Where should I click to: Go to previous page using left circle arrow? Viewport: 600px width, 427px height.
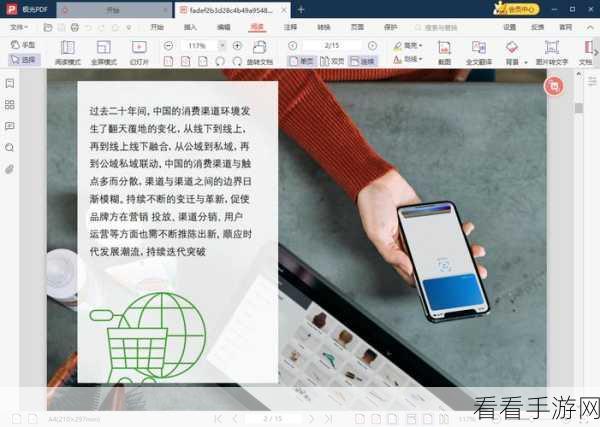pos(293,46)
